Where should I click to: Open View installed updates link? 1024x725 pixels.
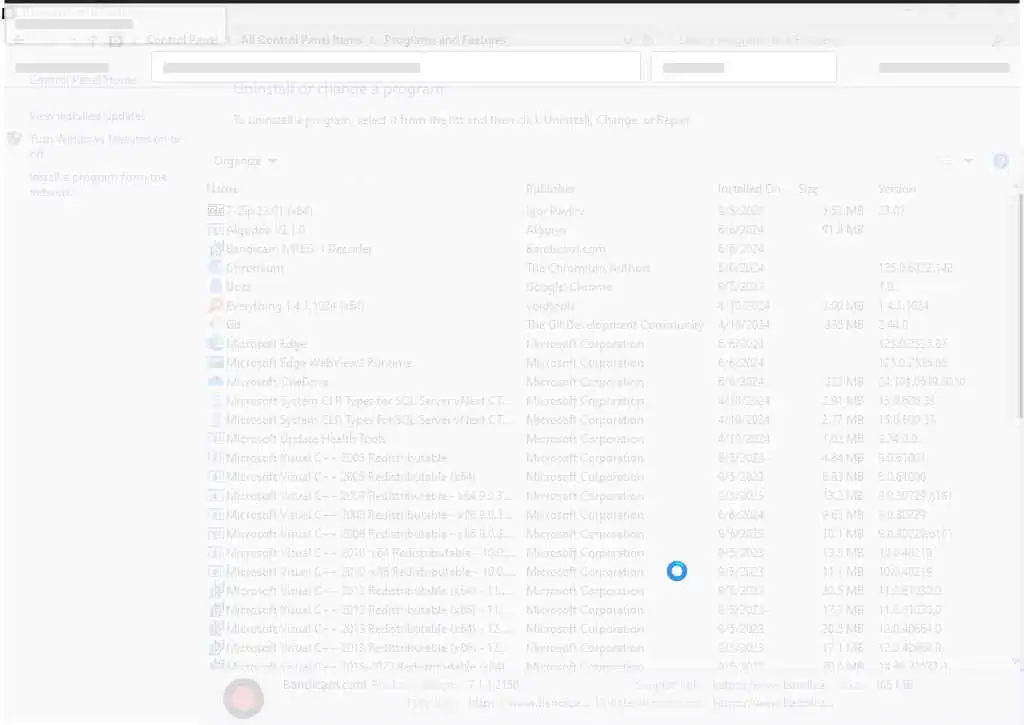(x=87, y=116)
